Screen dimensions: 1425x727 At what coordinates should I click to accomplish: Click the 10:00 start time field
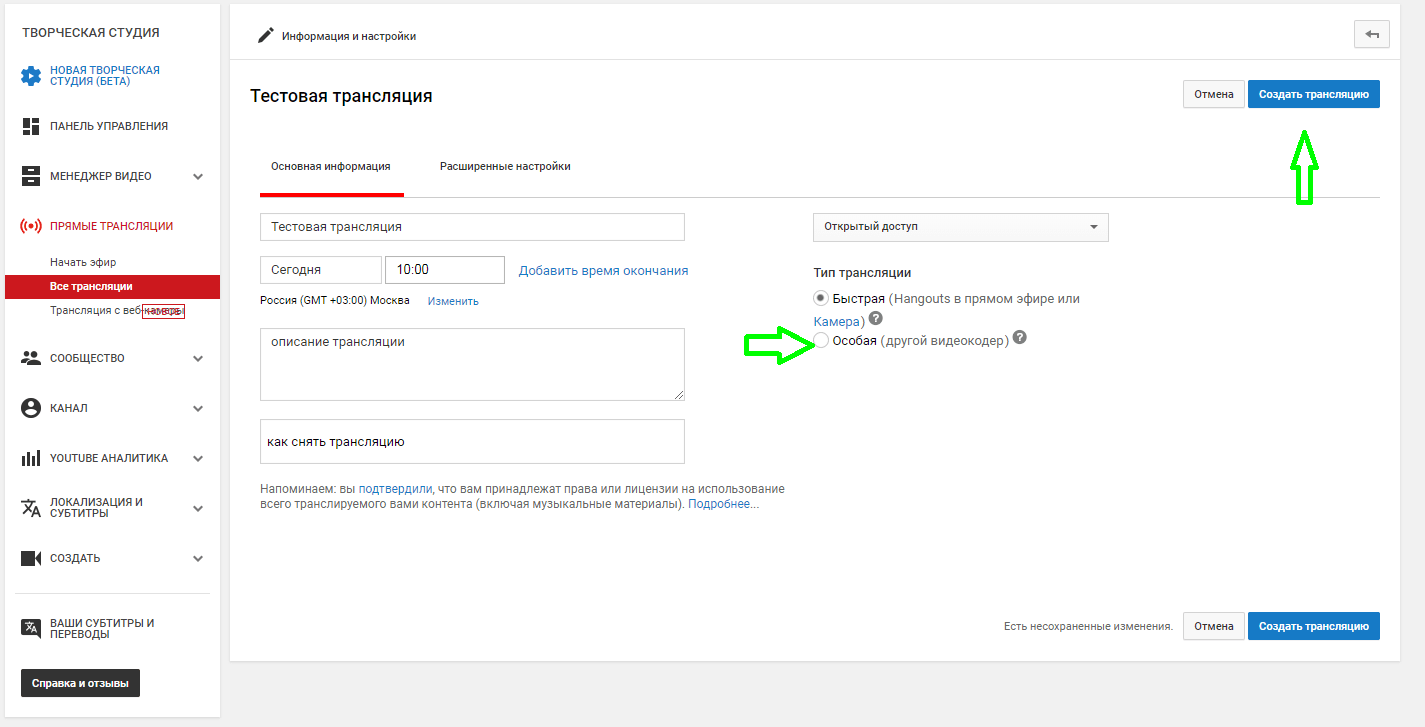[445, 270]
